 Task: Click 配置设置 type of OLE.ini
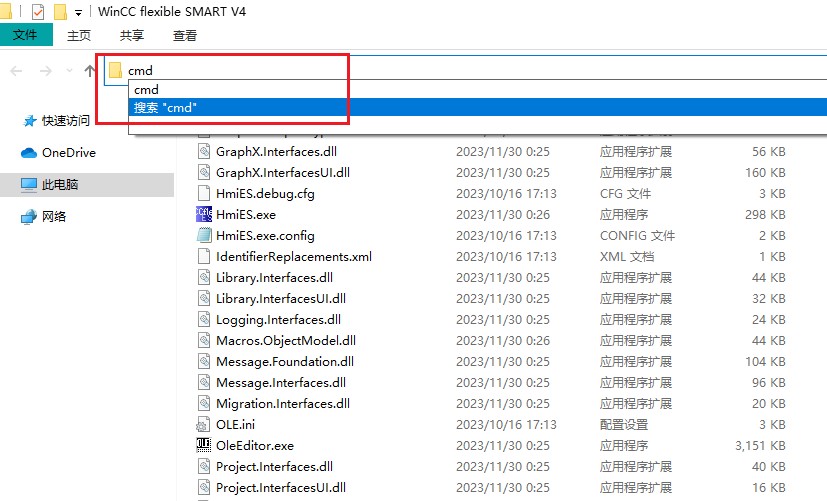point(624,425)
